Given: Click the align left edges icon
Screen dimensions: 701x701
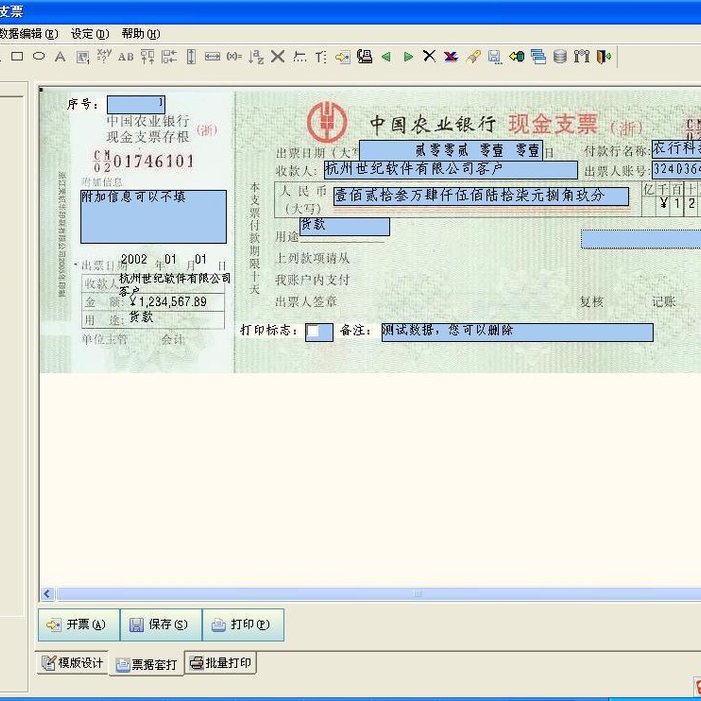Looking at the screenshot, I should point(169,56).
